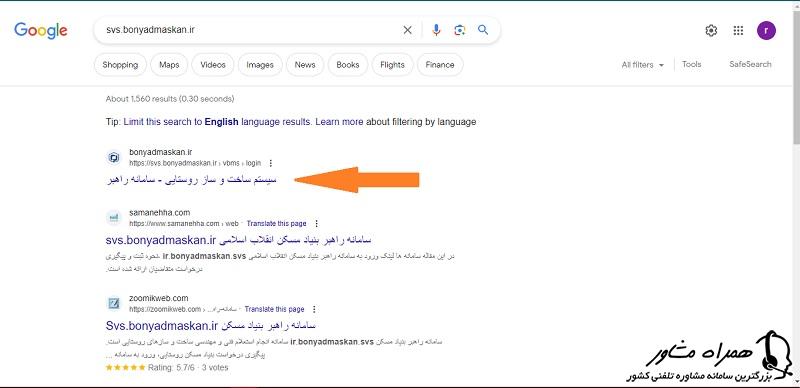Open samanehha.com result title link
This screenshot has width=800, height=388.
pos(238,240)
